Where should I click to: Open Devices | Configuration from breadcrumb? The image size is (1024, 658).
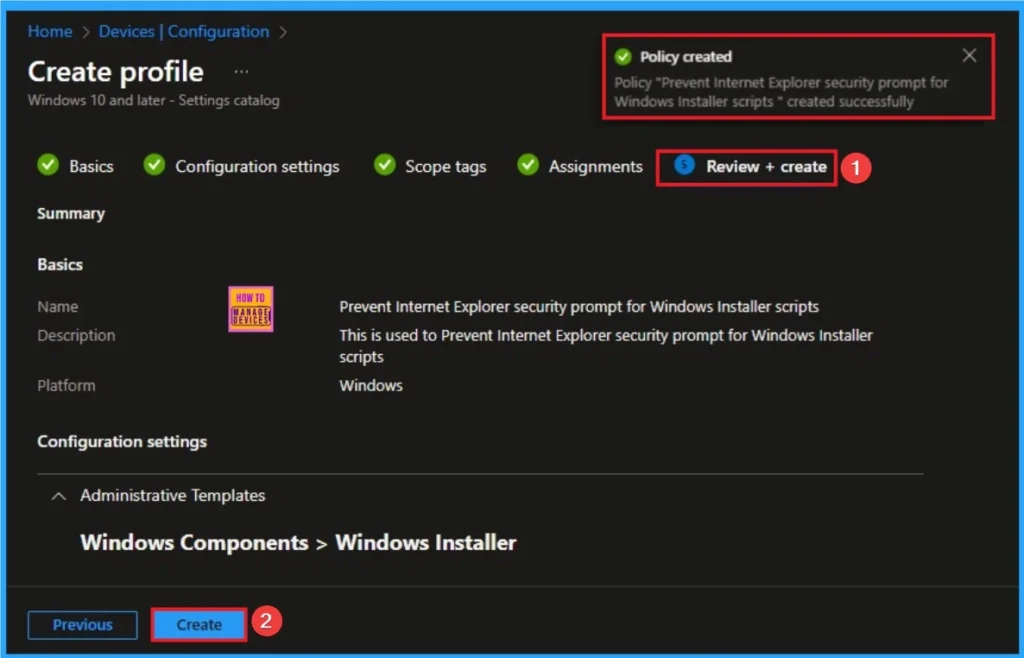(x=184, y=31)
